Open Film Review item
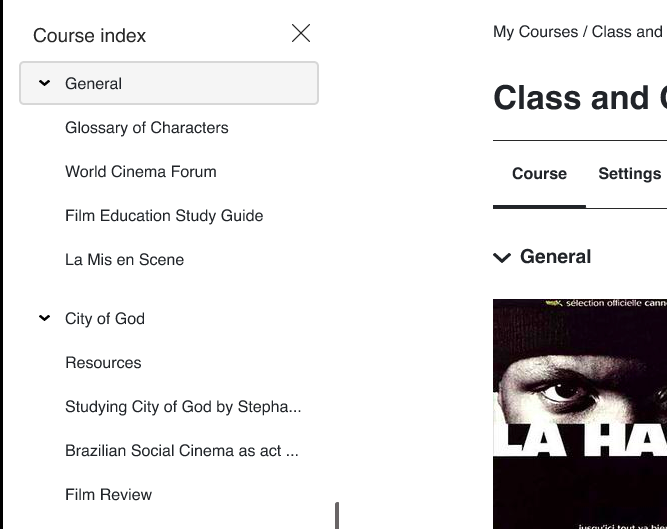This screenshot has height=529, width=667. [x=108, y=495]
